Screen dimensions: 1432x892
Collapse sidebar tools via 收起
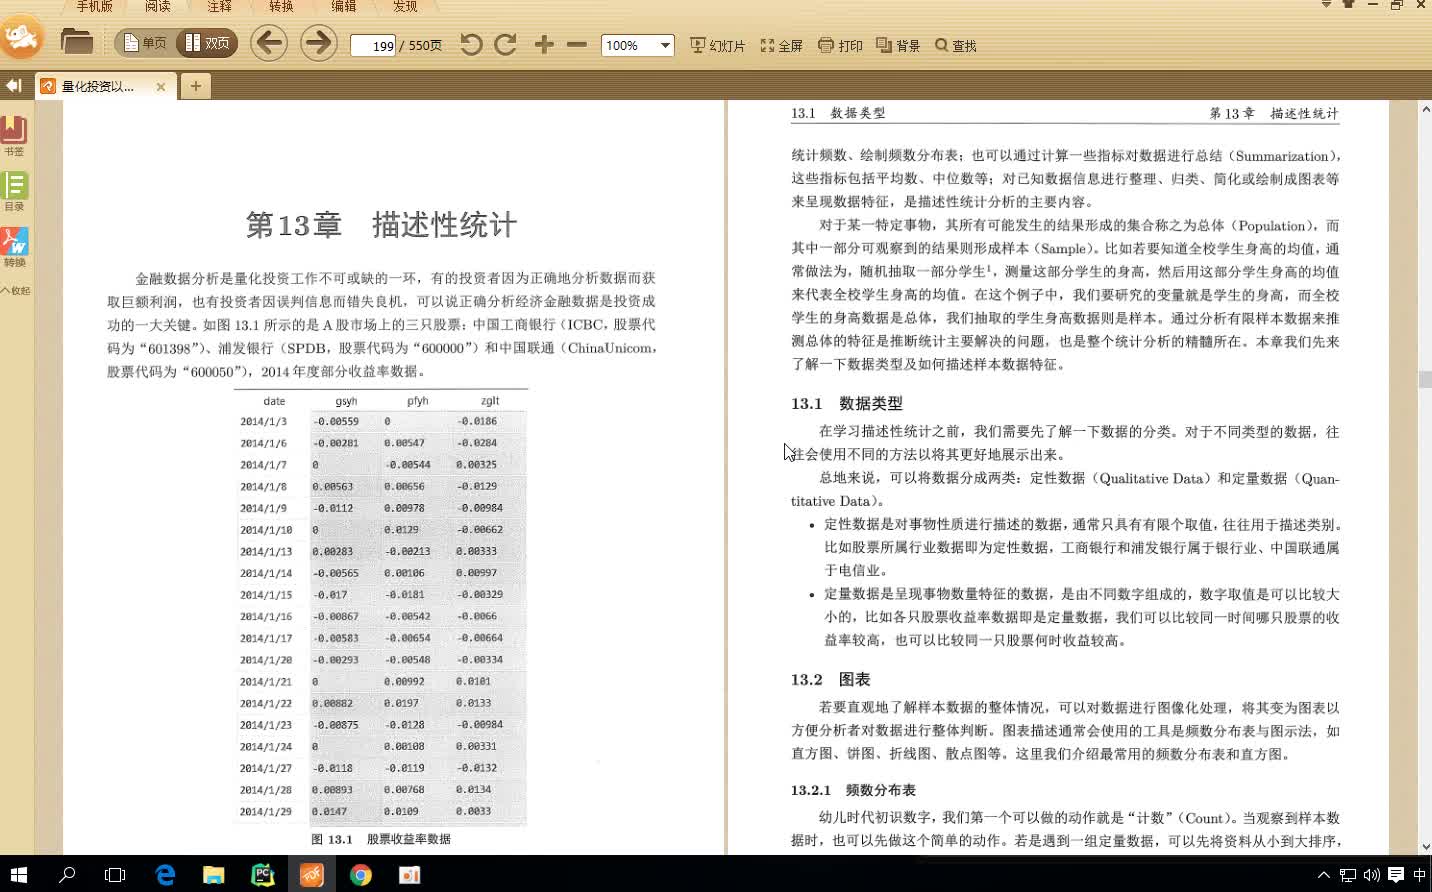point(15,290)
